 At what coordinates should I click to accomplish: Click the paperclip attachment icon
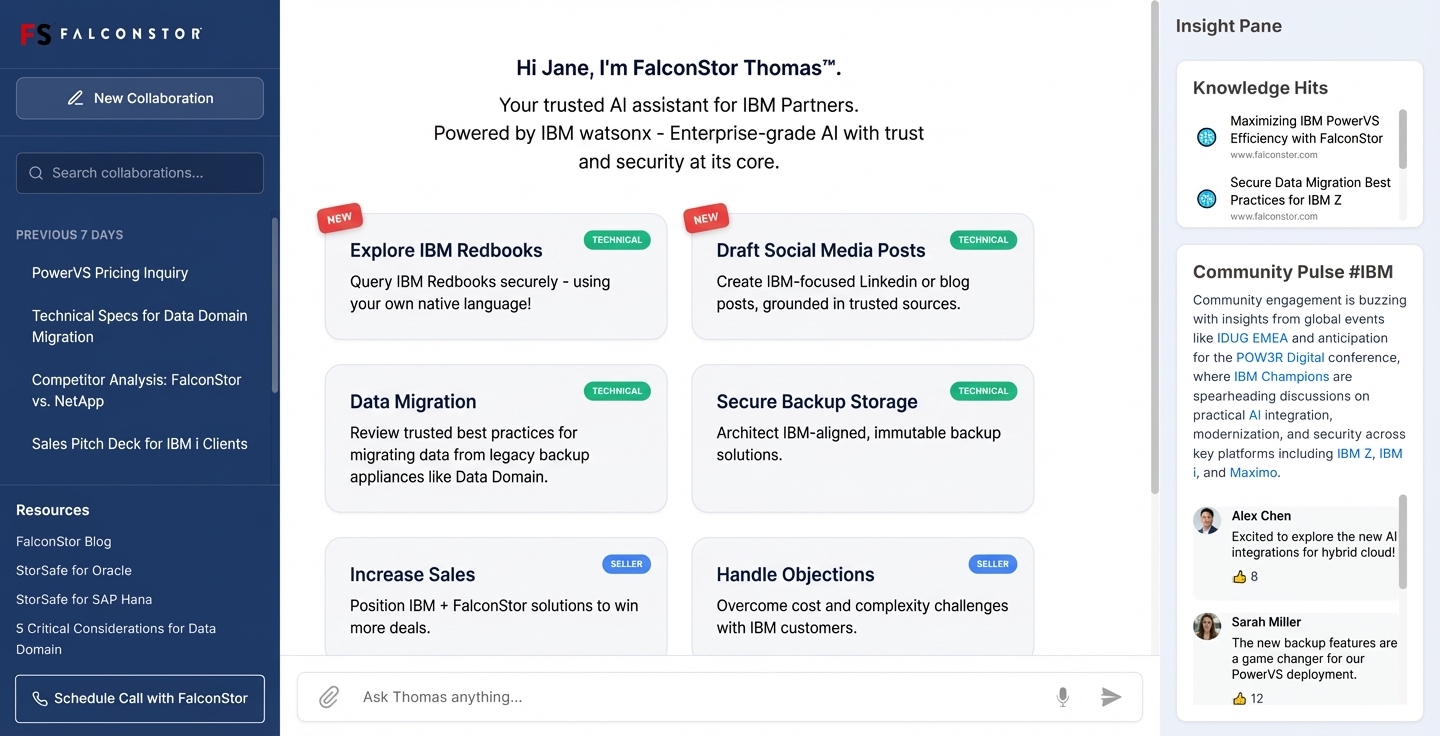[x=329, y=697]
